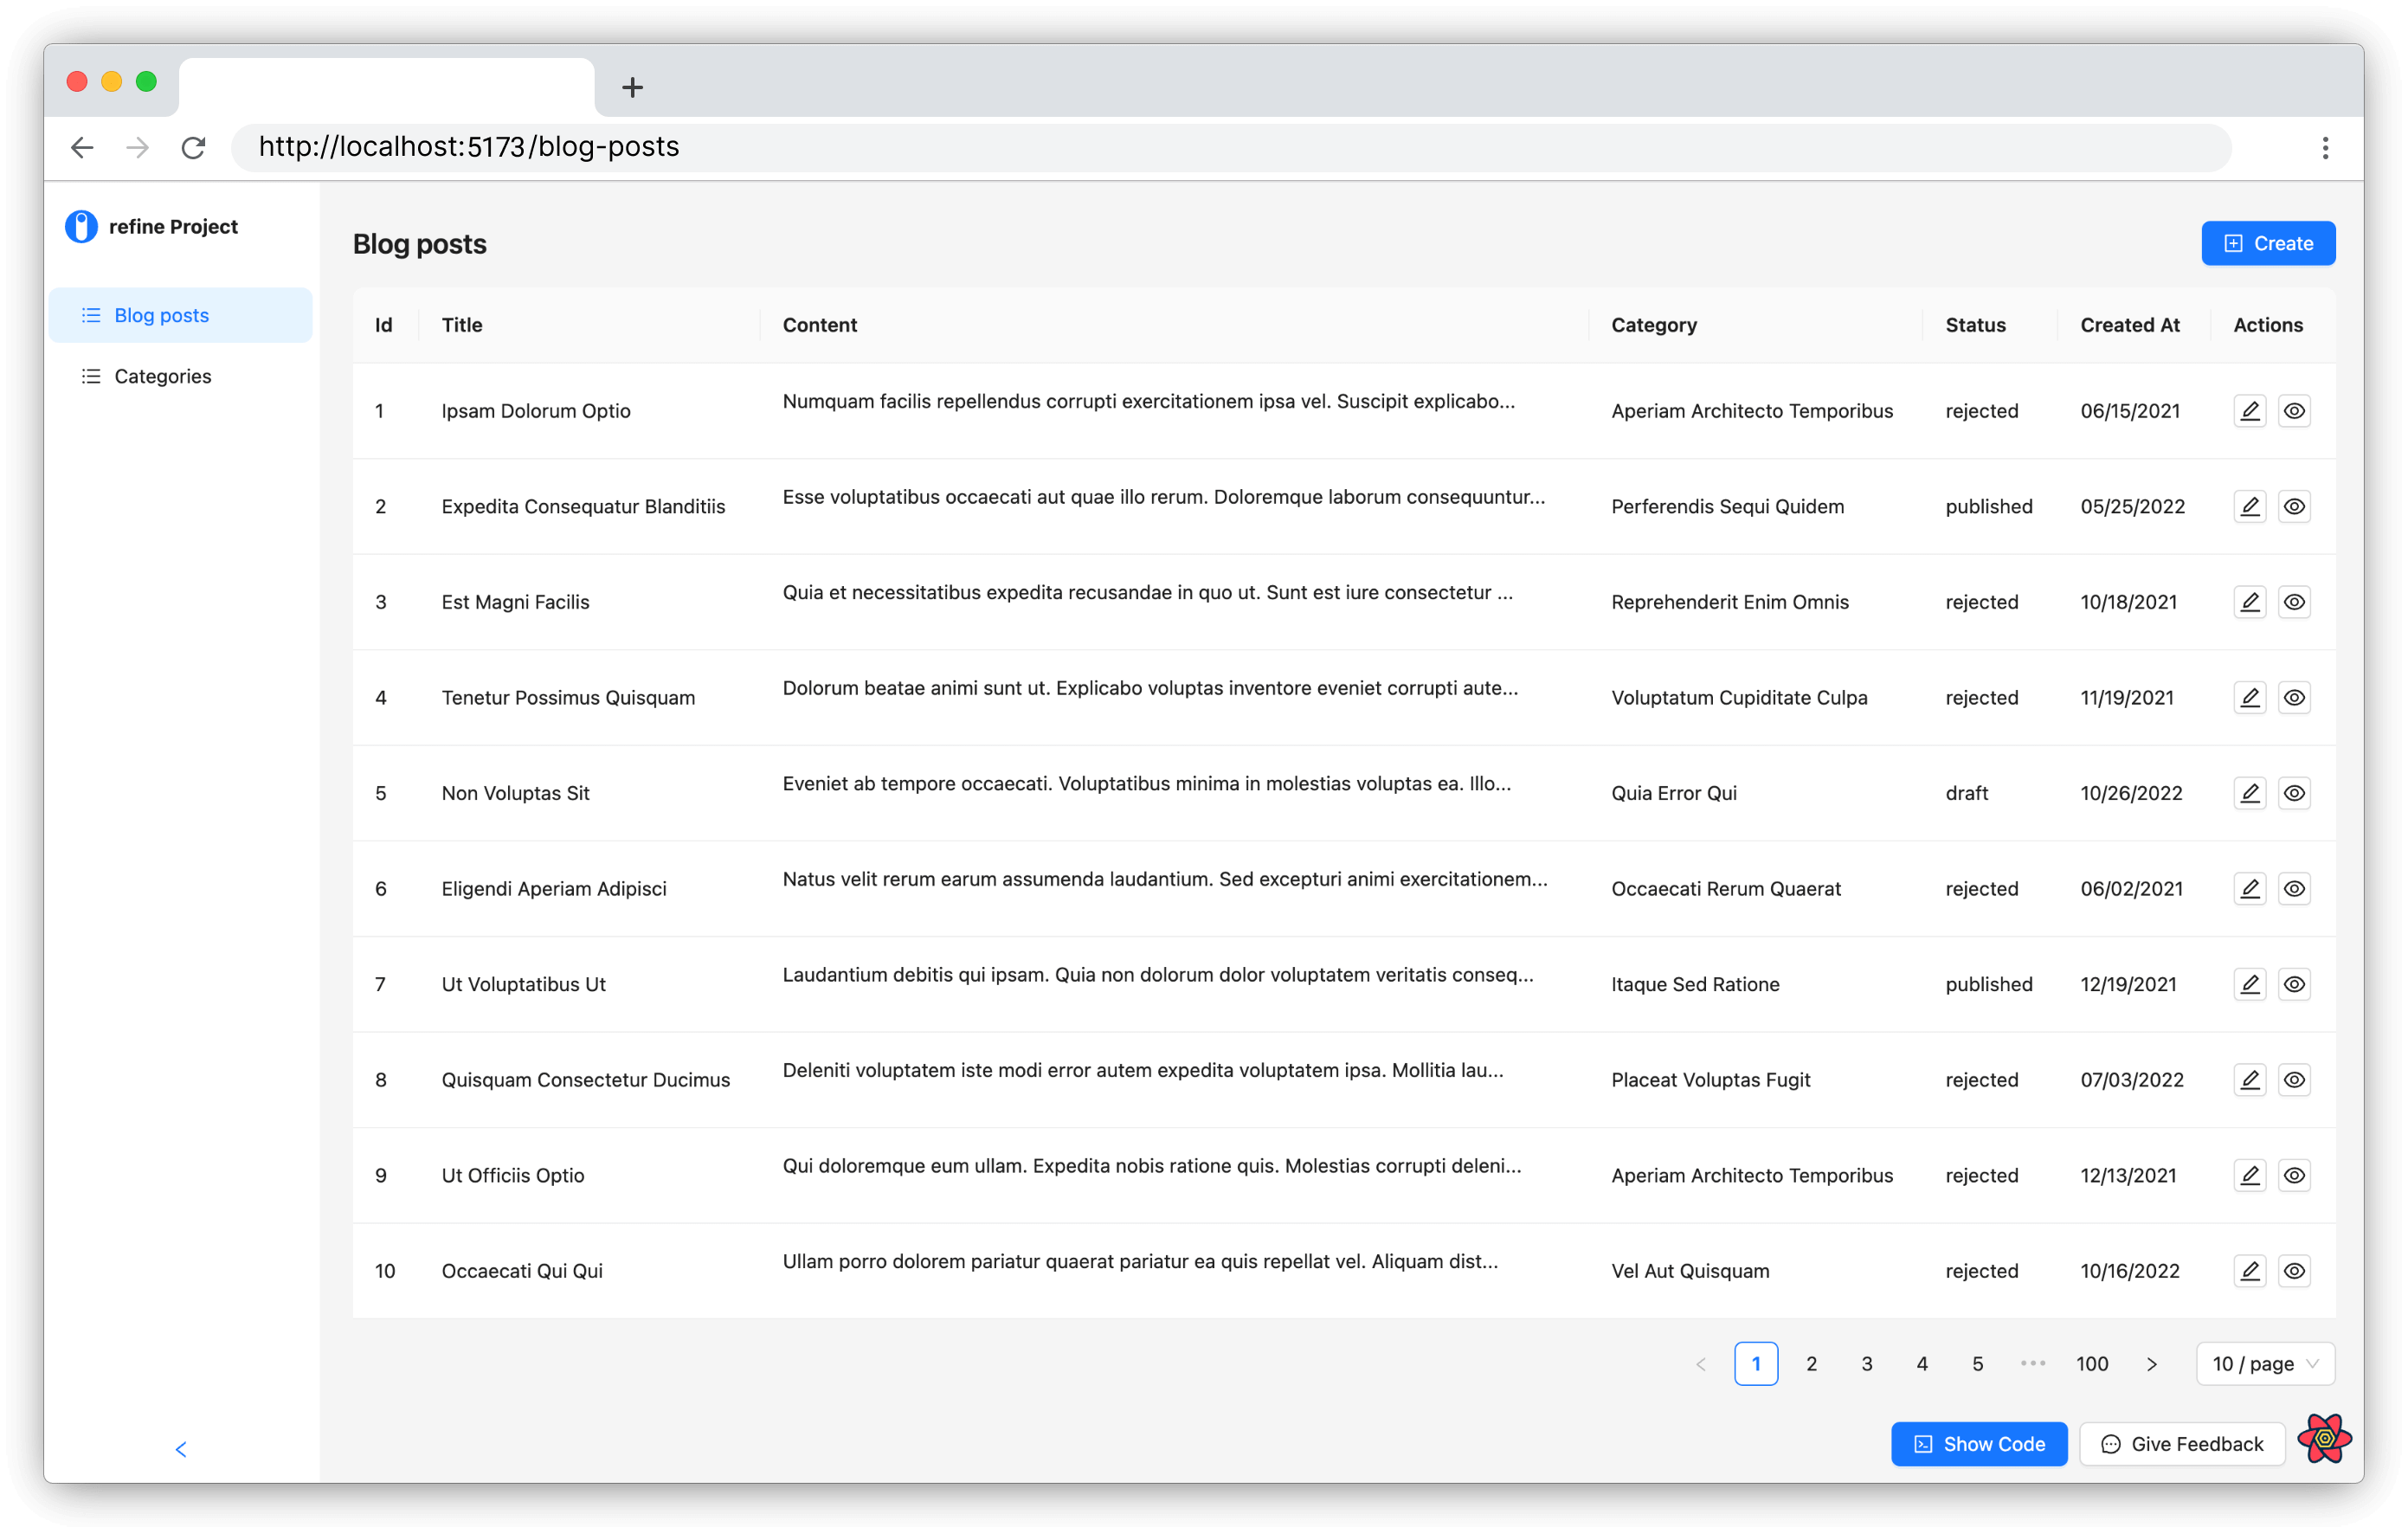
Task: Click the refine Project logo icon
Action: (81, 227)
